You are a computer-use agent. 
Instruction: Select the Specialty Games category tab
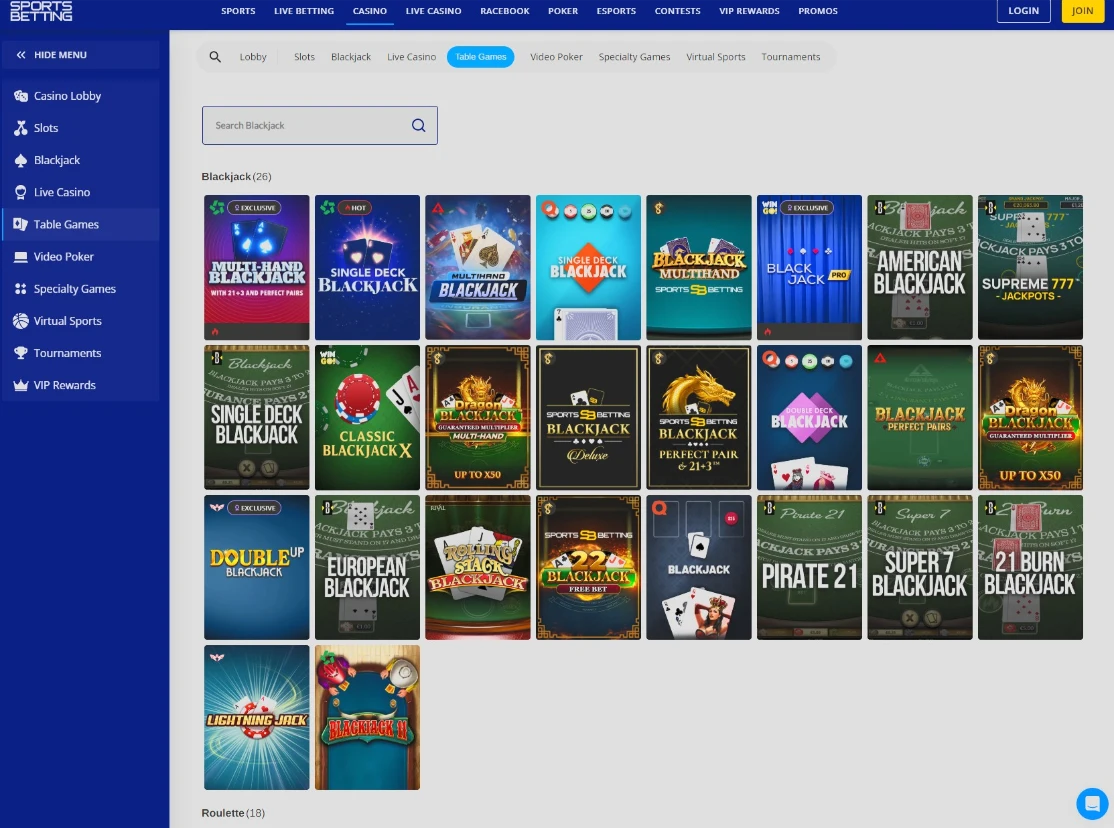click(x=634, y=57)
